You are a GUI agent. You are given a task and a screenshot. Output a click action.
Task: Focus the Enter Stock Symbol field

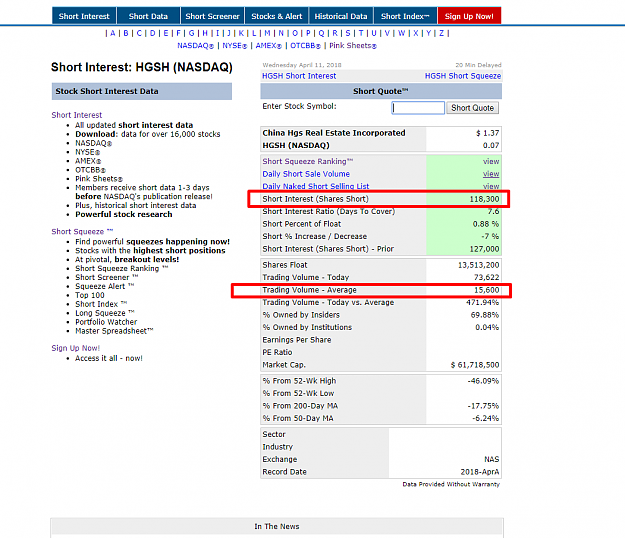(418, 108)
